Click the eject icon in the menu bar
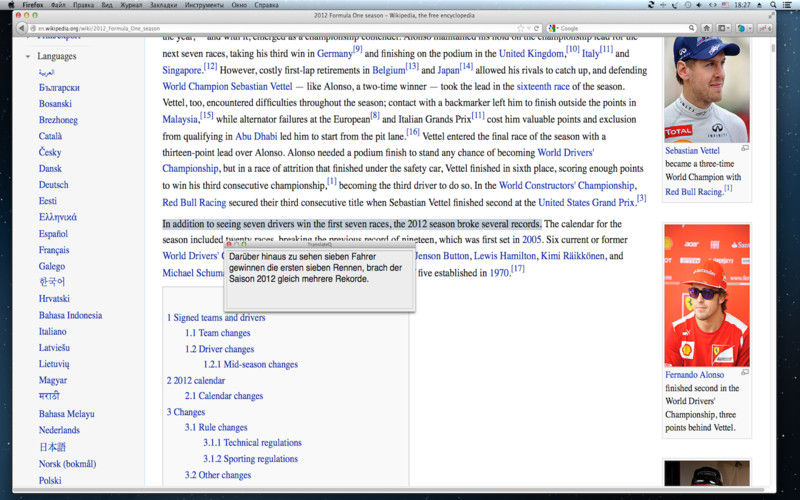 point(760,5)
